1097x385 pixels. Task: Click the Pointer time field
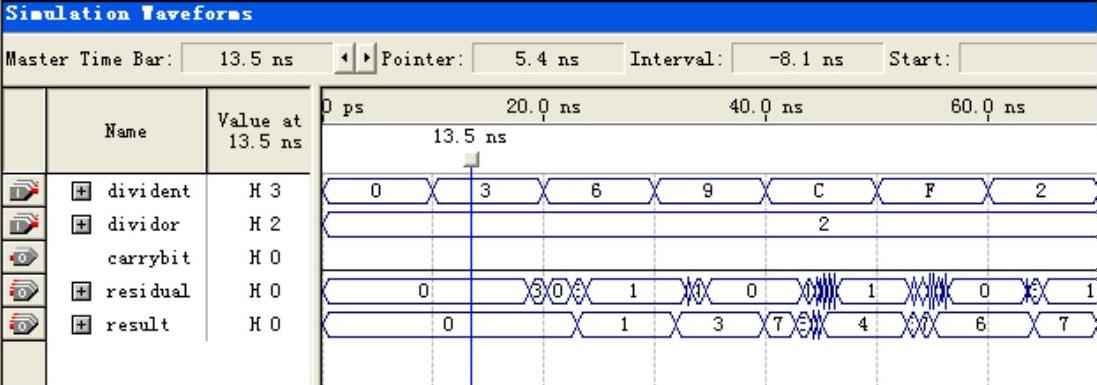tap(547, 59)
